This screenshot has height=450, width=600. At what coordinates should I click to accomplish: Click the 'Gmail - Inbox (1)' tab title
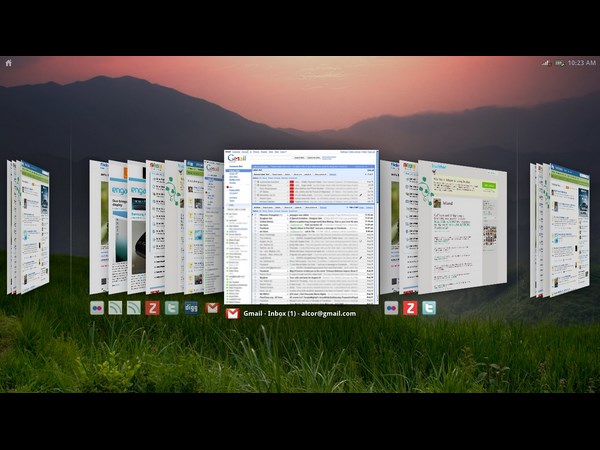(x=299, y=313)
